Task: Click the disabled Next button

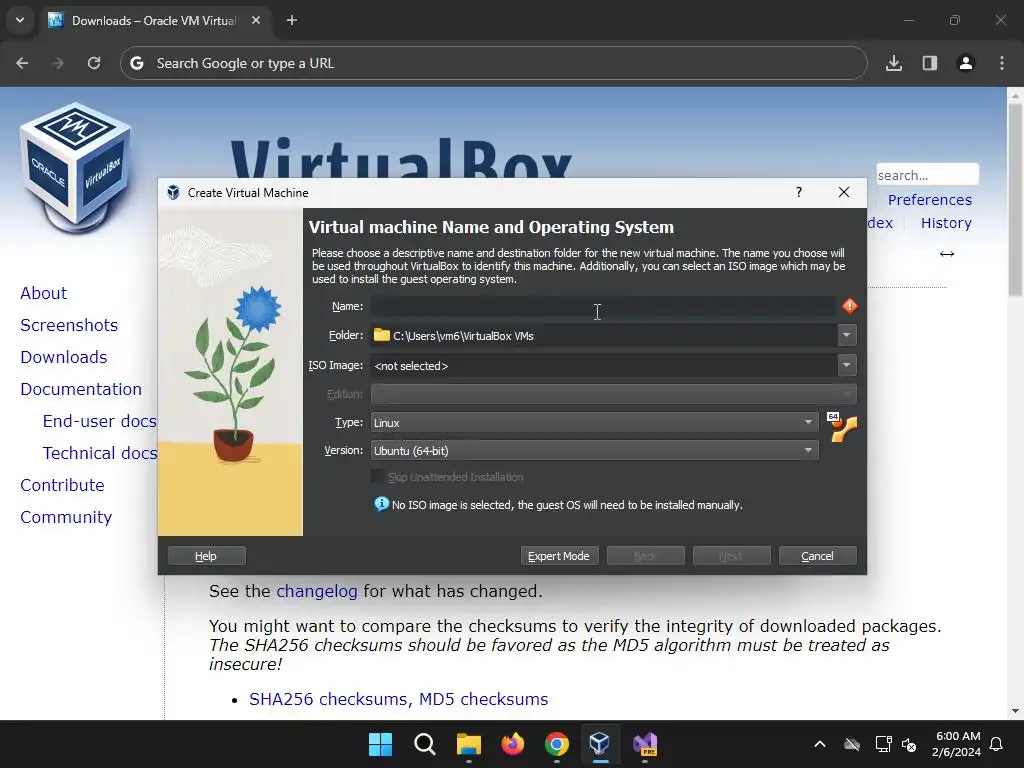Action: 731,556
